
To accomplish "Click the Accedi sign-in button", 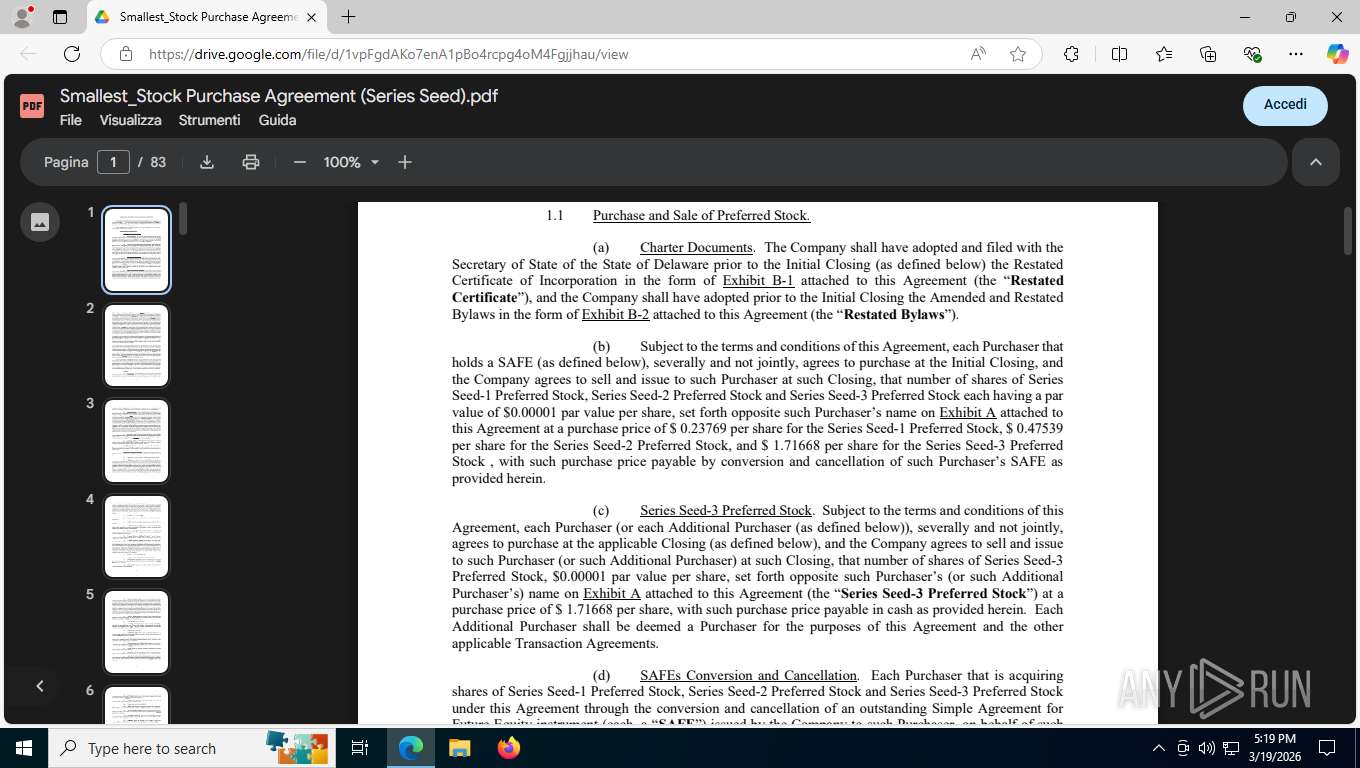I will 1285,105.
